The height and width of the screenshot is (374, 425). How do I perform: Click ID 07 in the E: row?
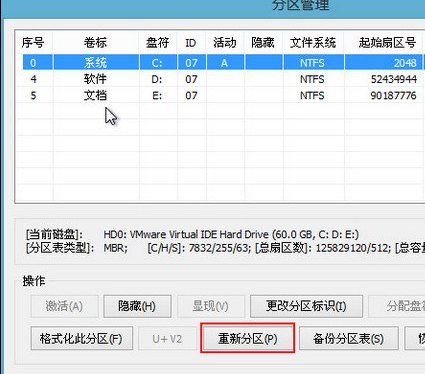click(191, 95)
